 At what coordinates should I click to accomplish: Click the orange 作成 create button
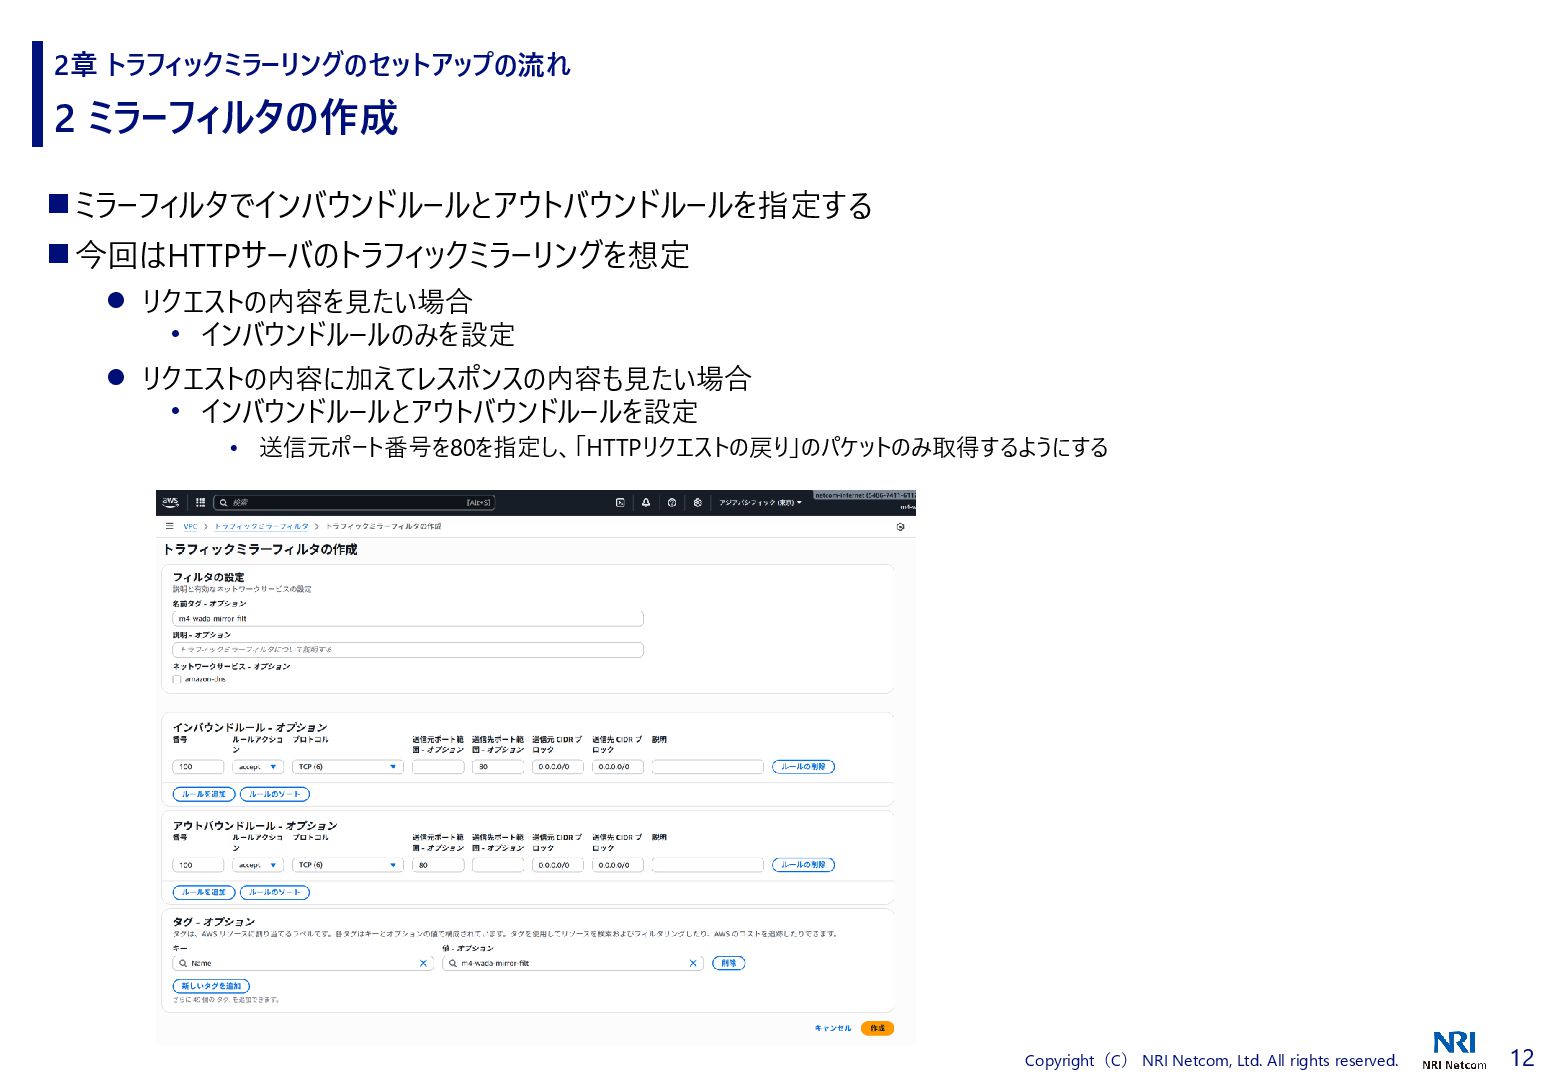pyautogui.click(x=877, y=1028)
